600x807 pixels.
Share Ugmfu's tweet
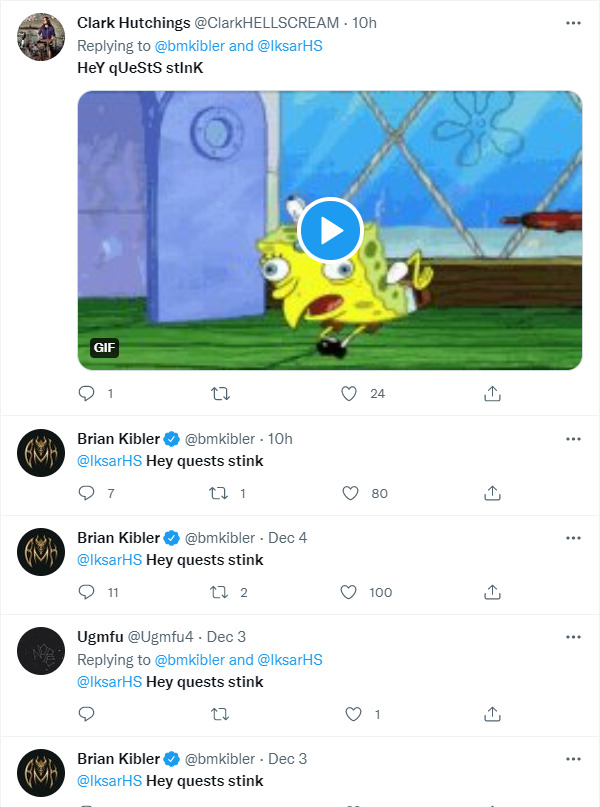(x=492, y=714)
